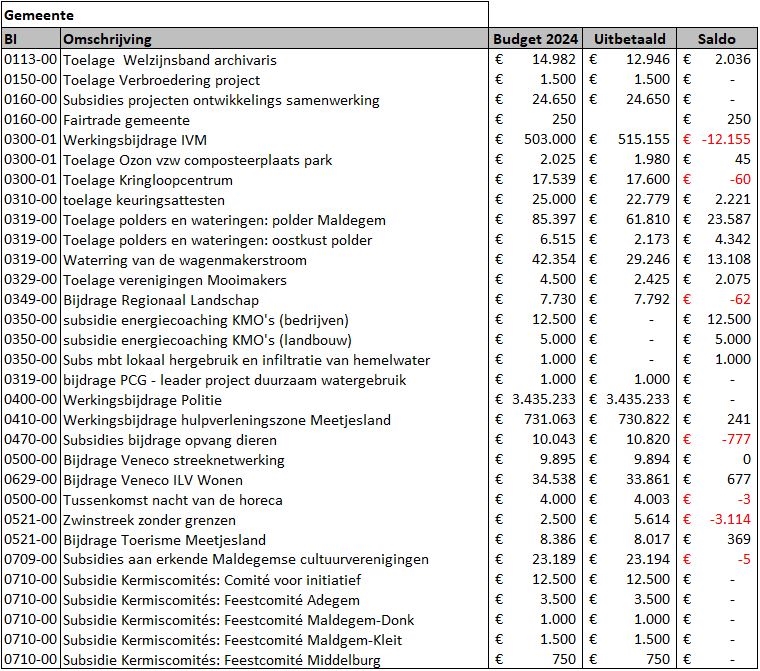Select Politie budget value 3.435.233
The width and height of the screenshot is (760, 671).
544,399
